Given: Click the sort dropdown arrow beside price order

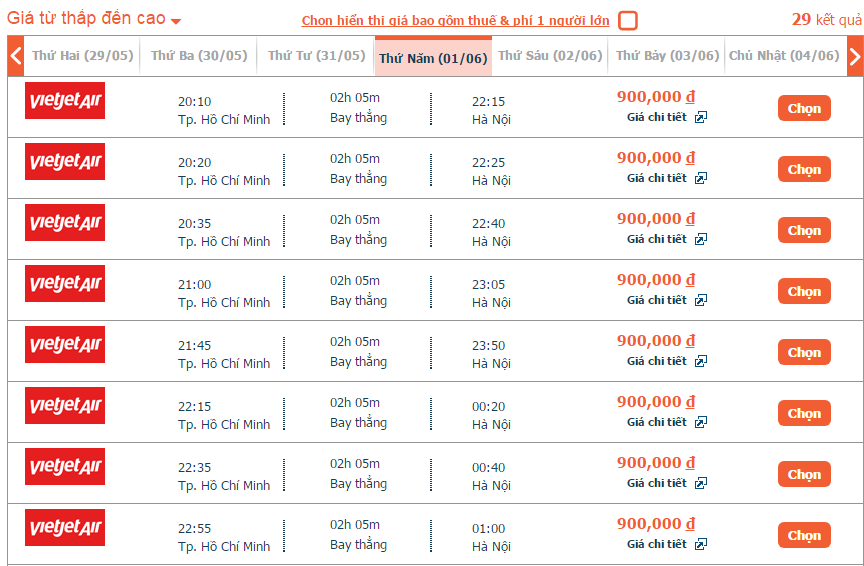Looking at the screenshot, I should [x=176, y=21].
